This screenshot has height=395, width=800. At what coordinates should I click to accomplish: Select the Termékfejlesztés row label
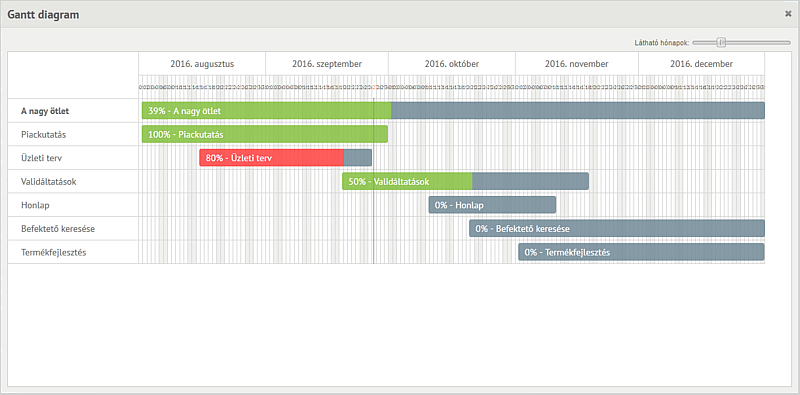(x=54, y=252)
